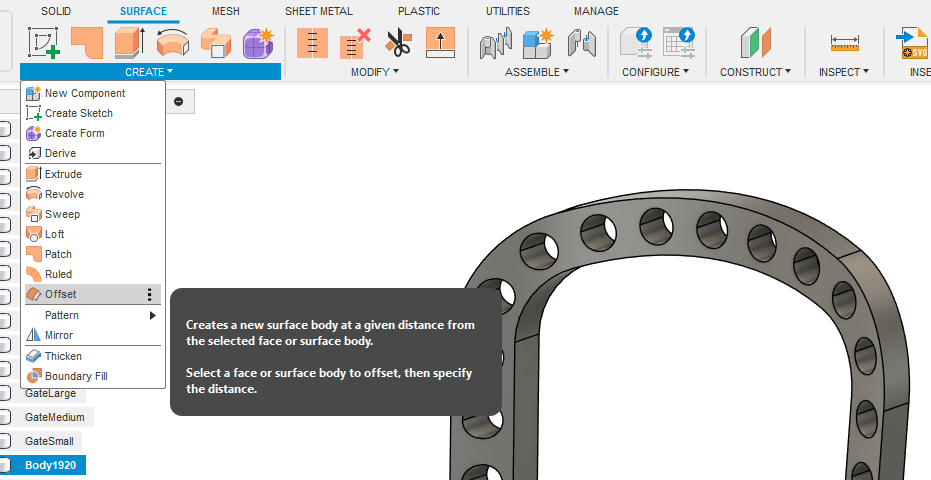Choose Thicken from the Create menu
The image size is (931, 480).
pyautogui.click(x=63, y=356)
